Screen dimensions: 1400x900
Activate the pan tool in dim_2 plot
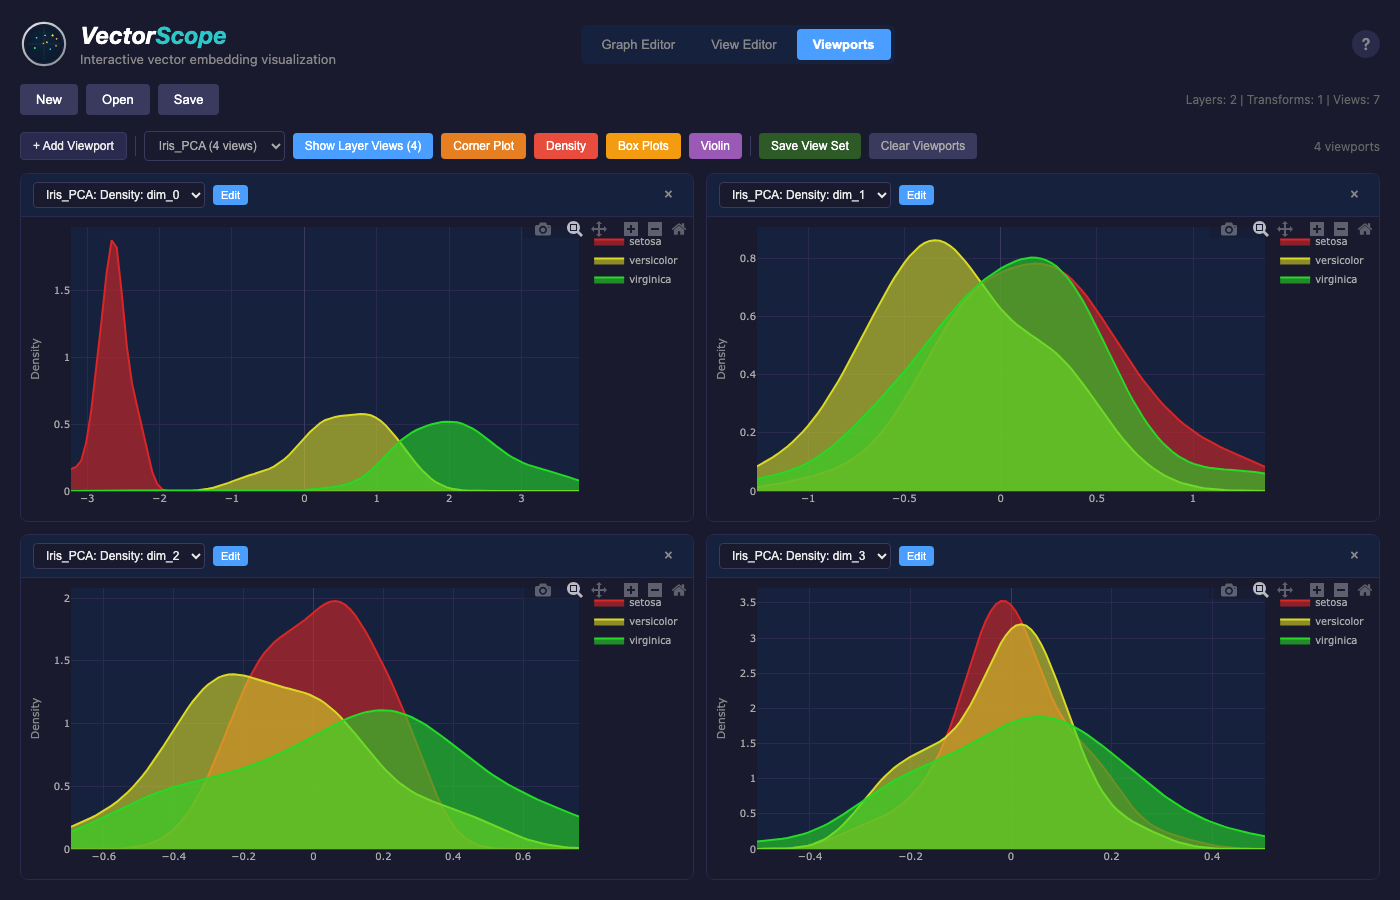(599, 590)
